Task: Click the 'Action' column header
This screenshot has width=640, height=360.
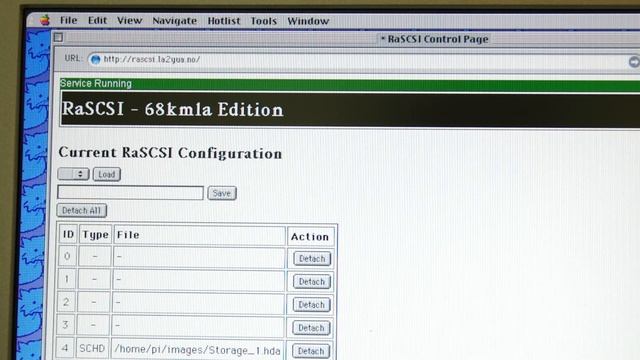Action: tap(310, 237)
